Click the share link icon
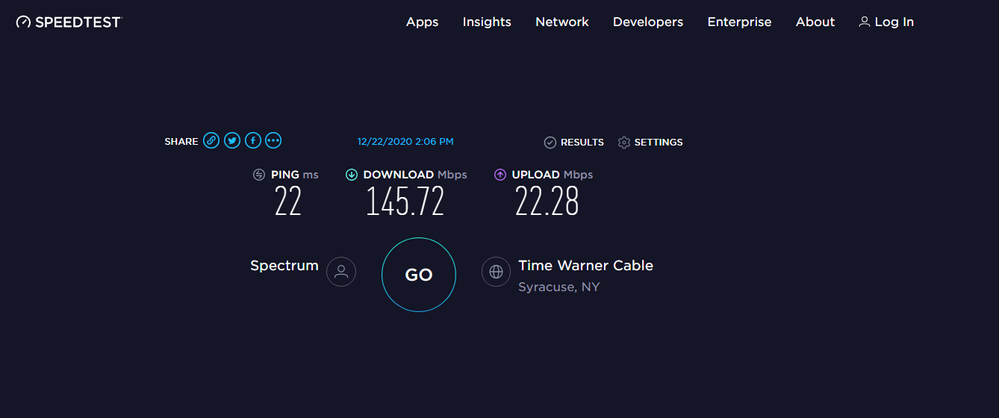 [211, 142]
